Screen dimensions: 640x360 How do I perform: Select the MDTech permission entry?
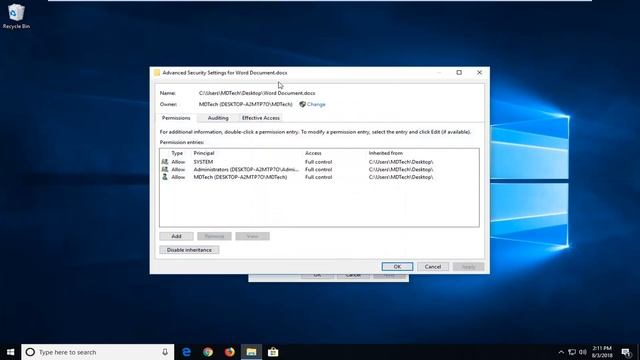319,177
